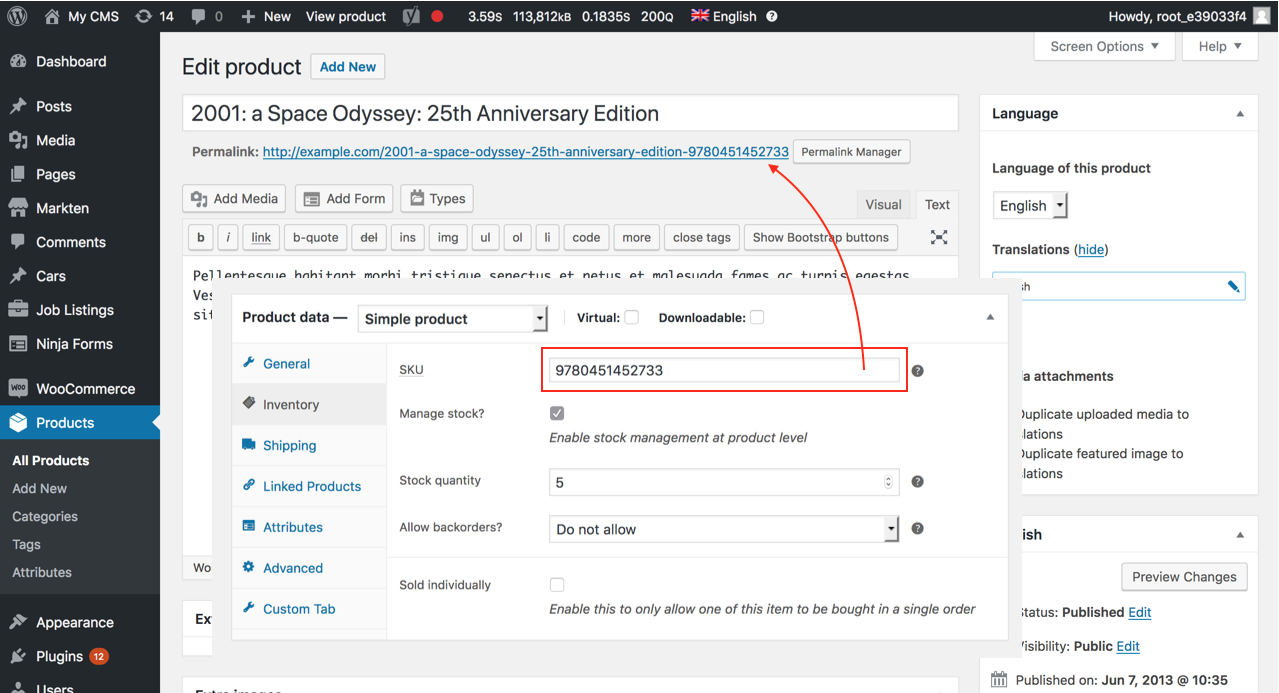Toggle the Downloadable checkbox
The width and height of the screenshot is (1279, 693).
pyautogui.click(x=757, y=318)
